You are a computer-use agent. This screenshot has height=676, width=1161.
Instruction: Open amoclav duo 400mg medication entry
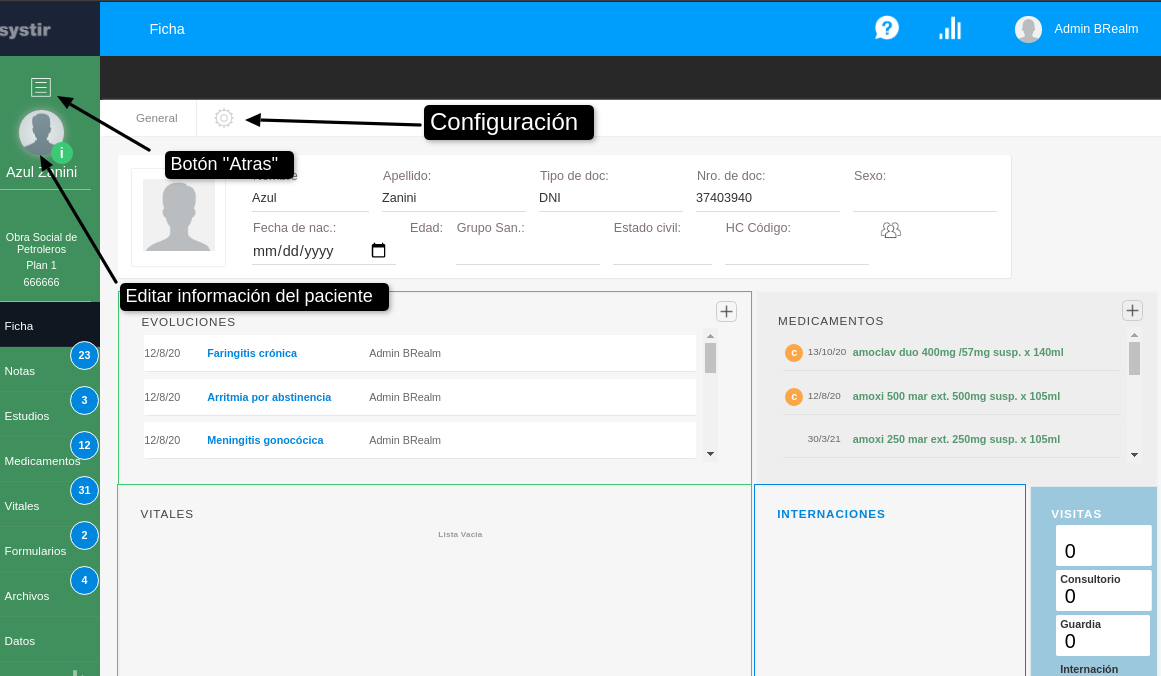957,352
